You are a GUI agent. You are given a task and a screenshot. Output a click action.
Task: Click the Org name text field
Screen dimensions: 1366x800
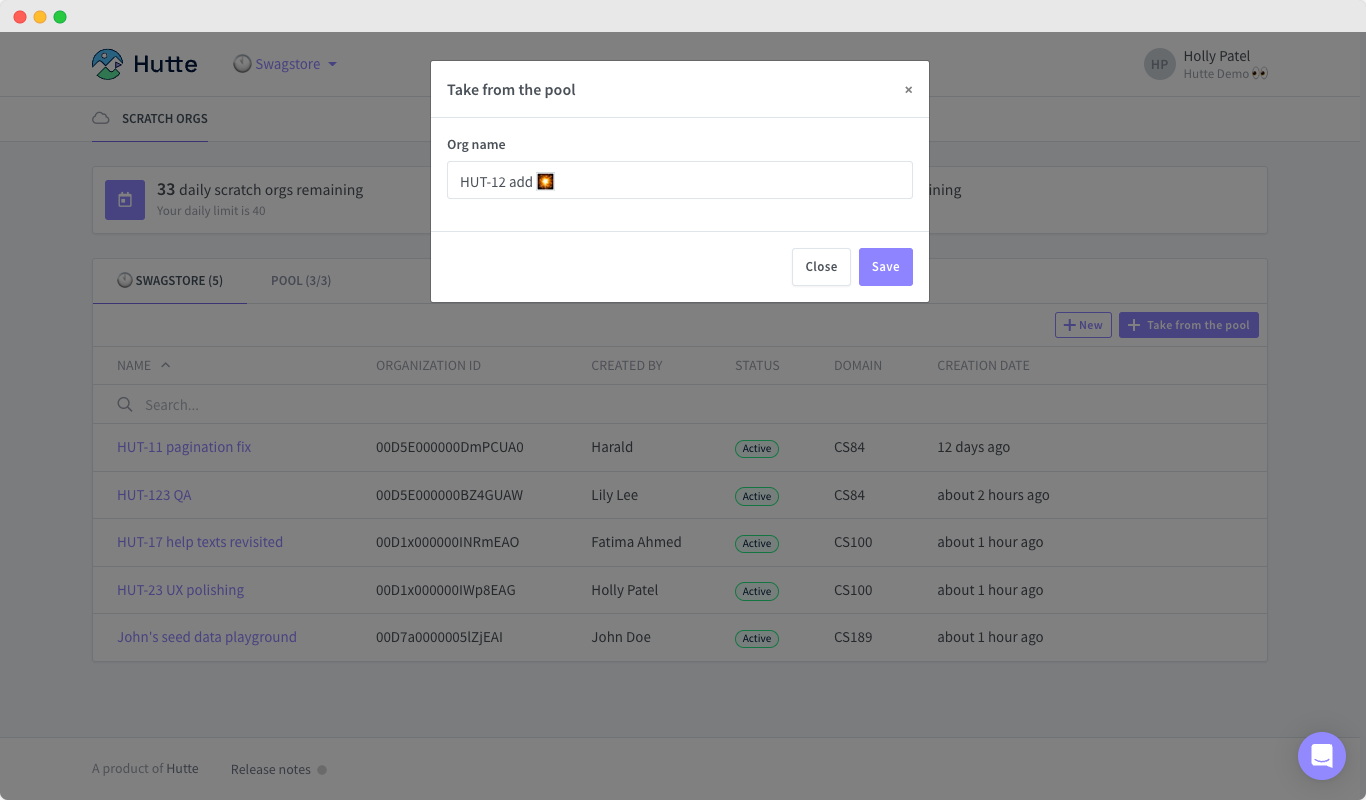pos(680,180)
